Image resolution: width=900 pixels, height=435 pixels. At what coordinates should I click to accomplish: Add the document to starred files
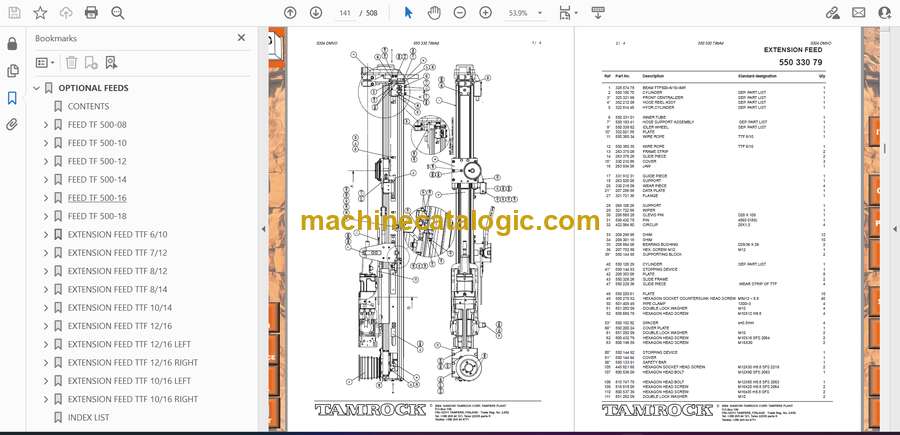coord(40,13)
